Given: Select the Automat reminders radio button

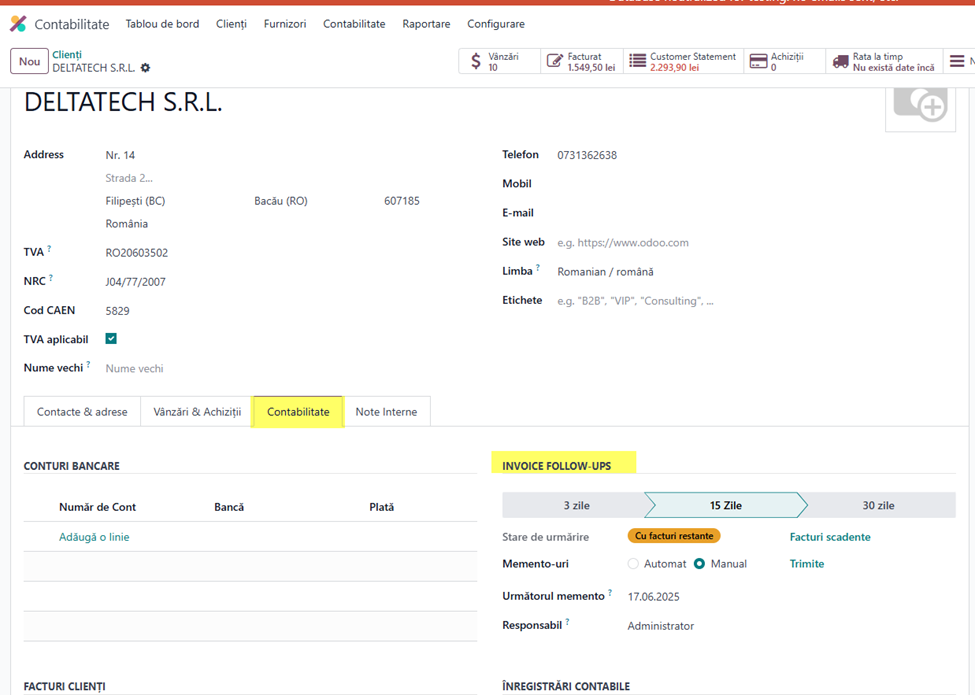Looking at the screenshot, I should pos(633,564).
